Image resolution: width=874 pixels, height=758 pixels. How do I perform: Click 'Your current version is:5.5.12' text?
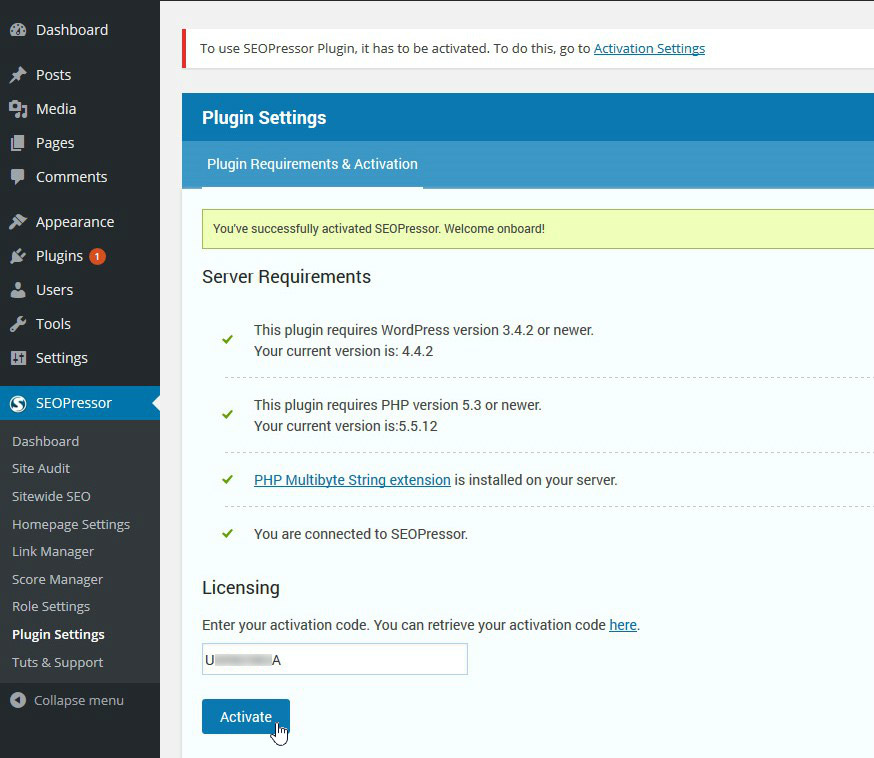pos(346,426)
